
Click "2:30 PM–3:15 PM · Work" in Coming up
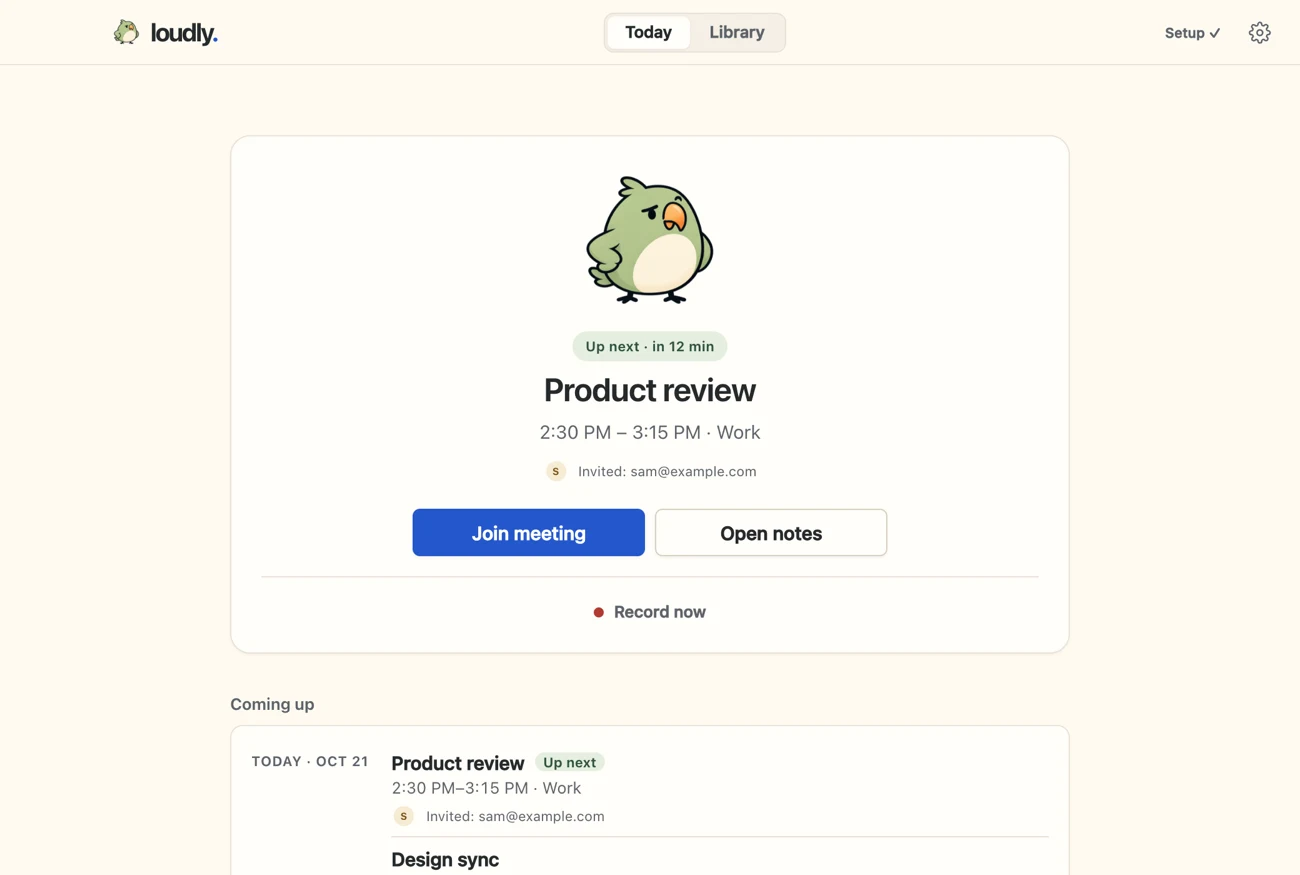click(x=486, y=788)
